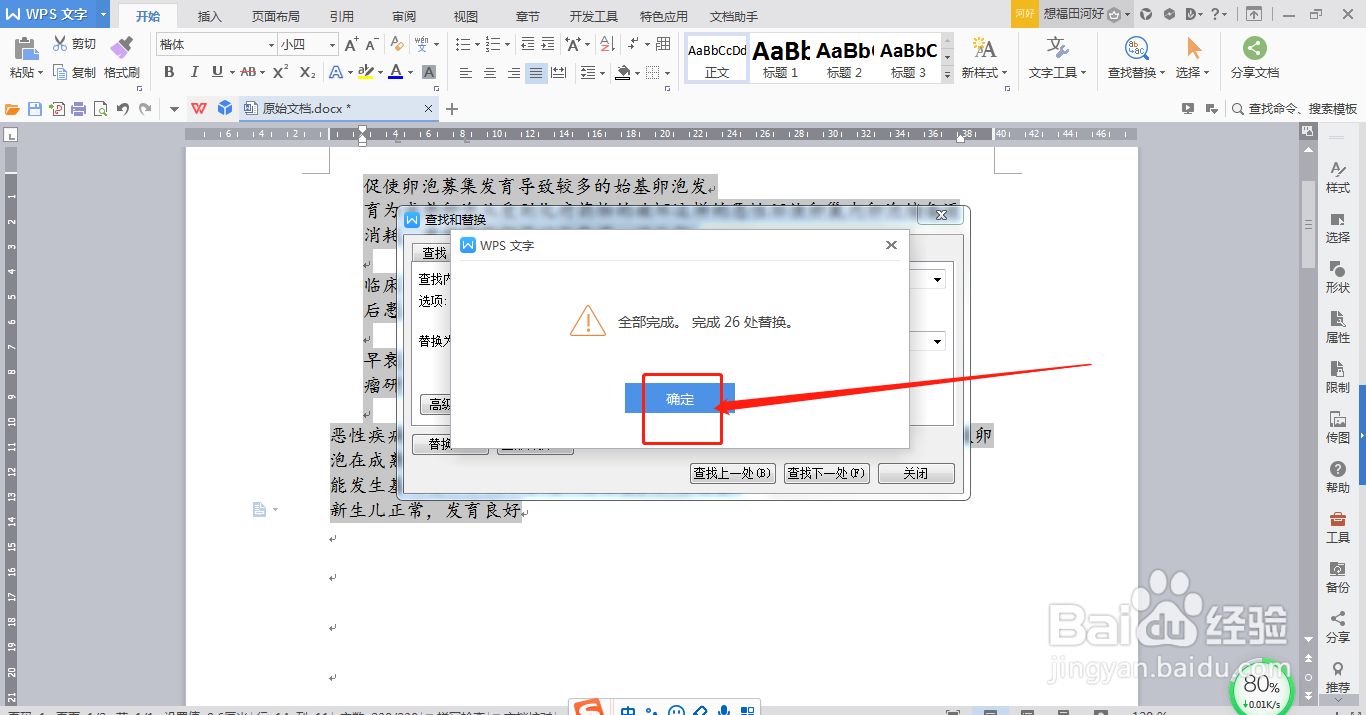This screenshot has height=715, width=1366.
Task: Apply subscript X₂ formatting
Action: pos(307,72)
